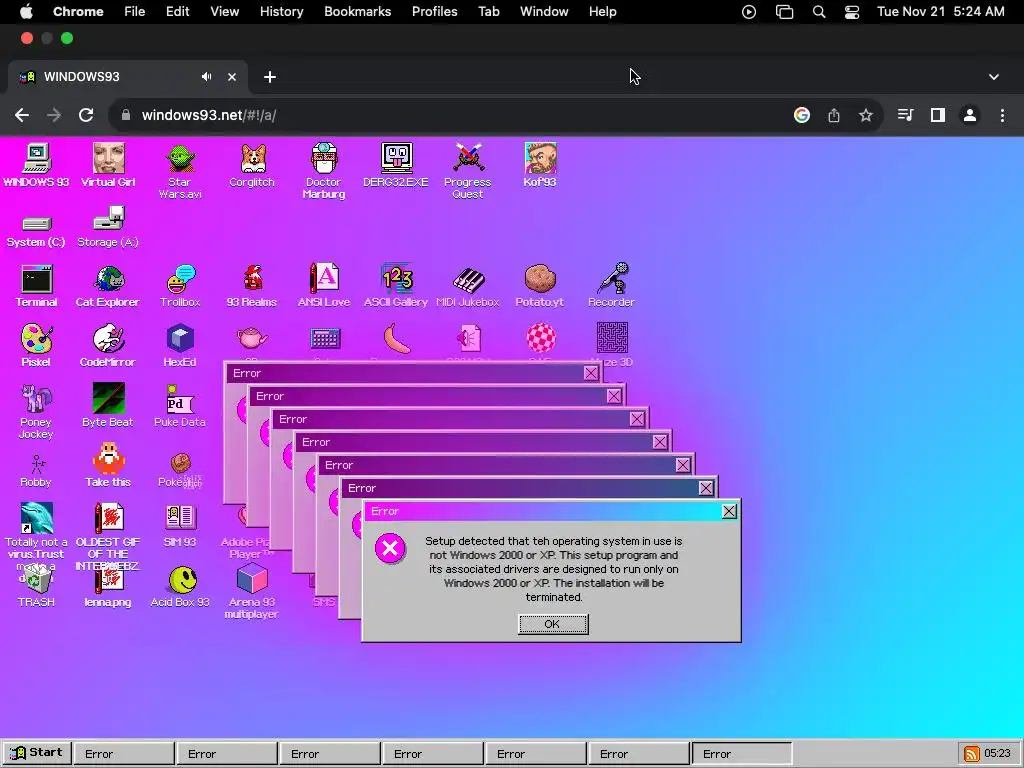Open the View menu
The width and height of the screenshot is (1024, 768).
(225, 12)
